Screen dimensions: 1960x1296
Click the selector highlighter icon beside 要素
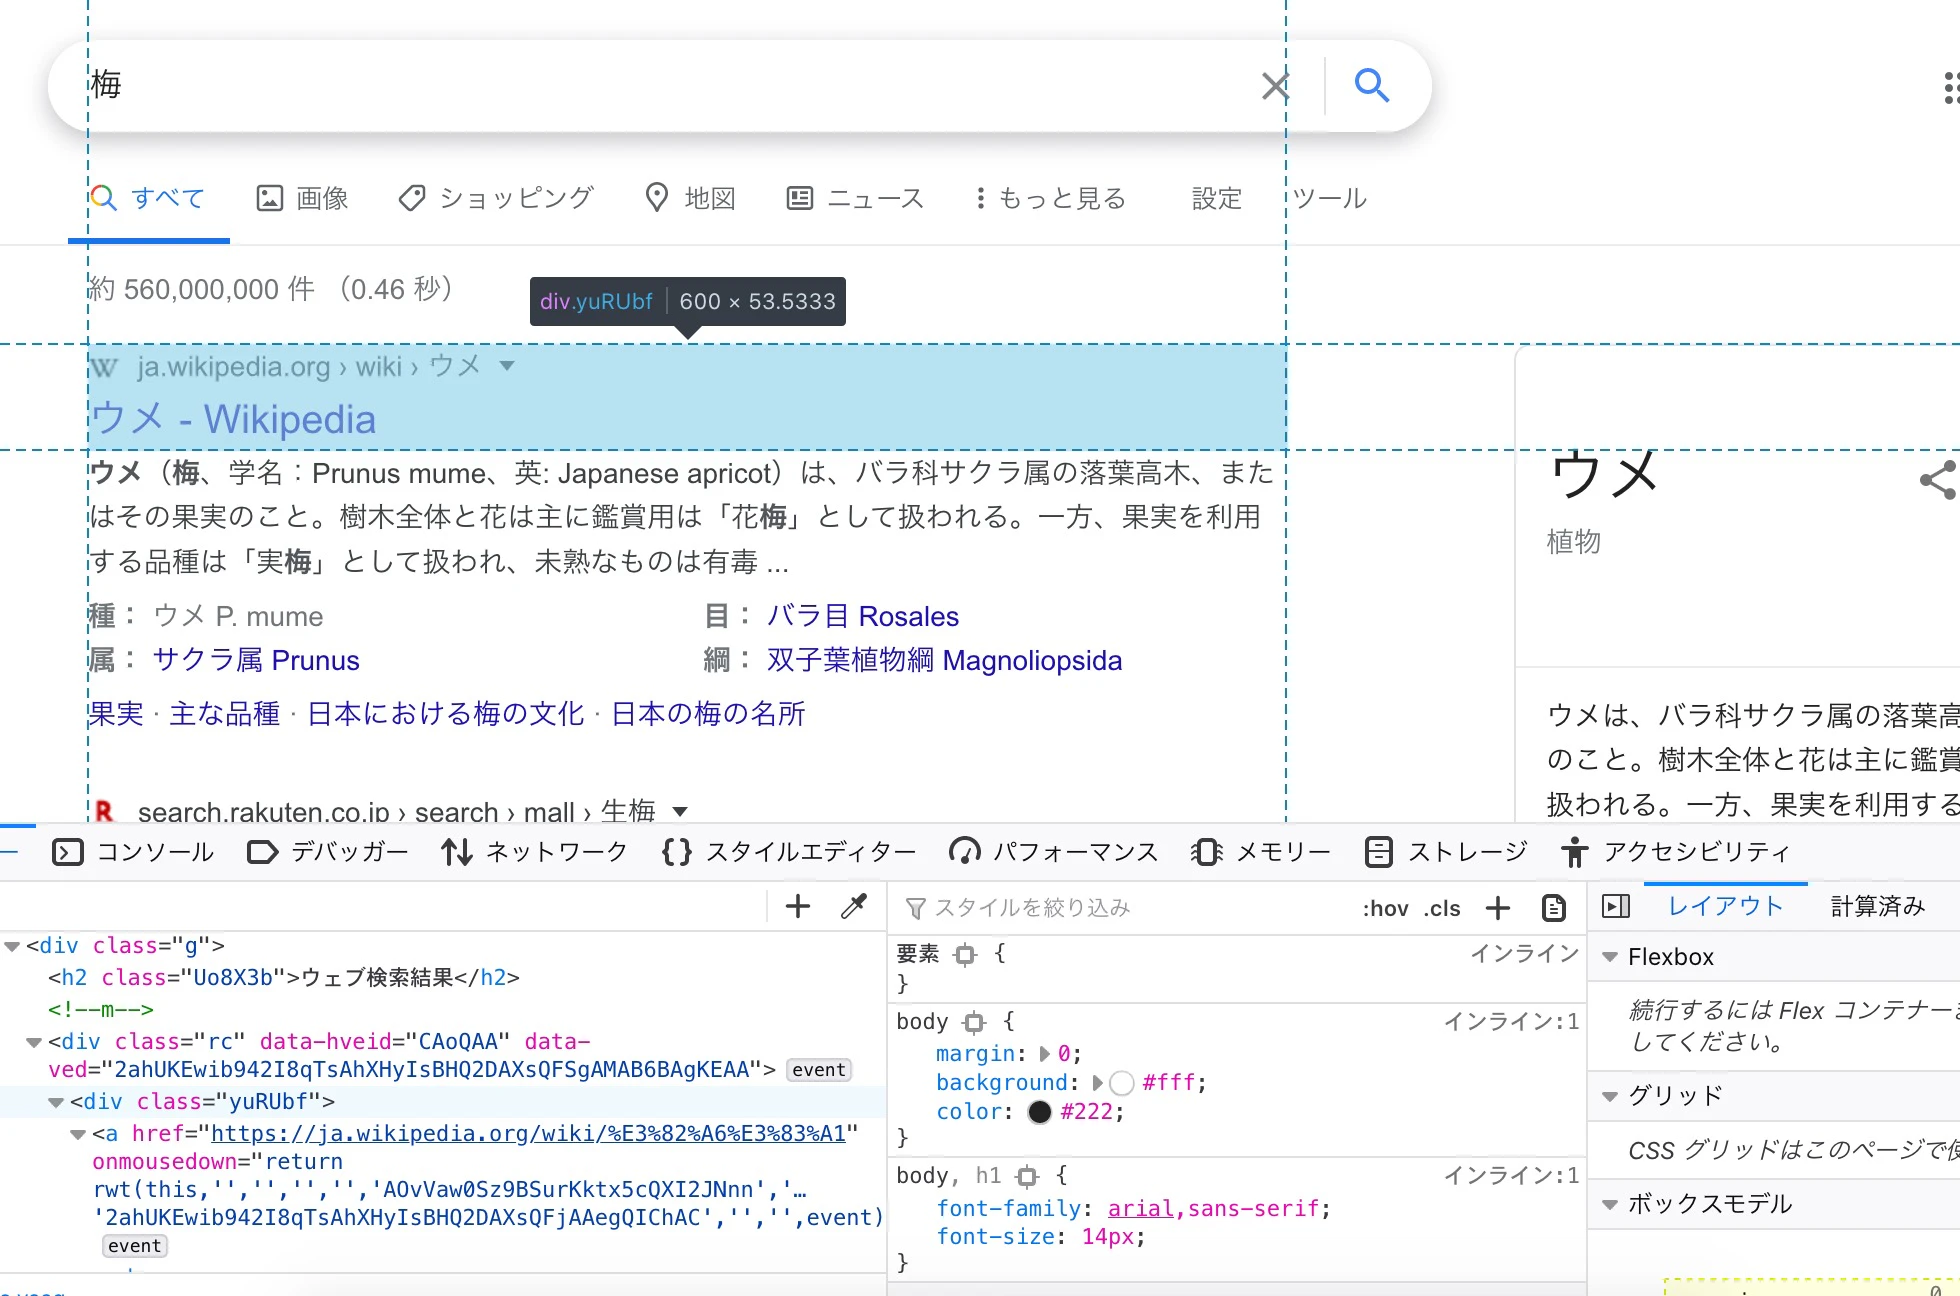tap(965, 955)
